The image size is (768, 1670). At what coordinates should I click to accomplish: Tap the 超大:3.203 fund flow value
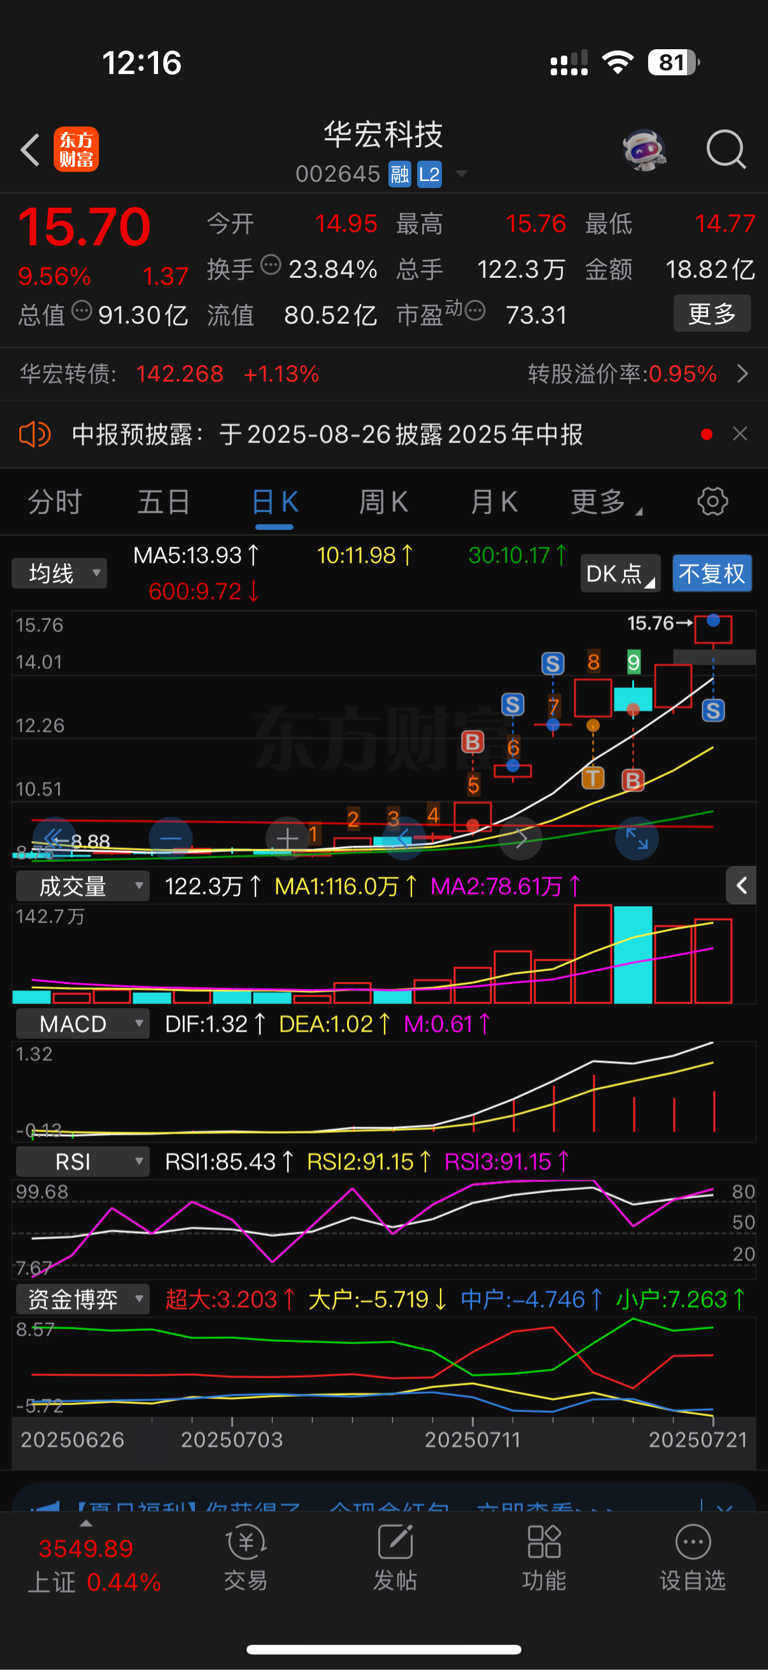click(230, 1299)
